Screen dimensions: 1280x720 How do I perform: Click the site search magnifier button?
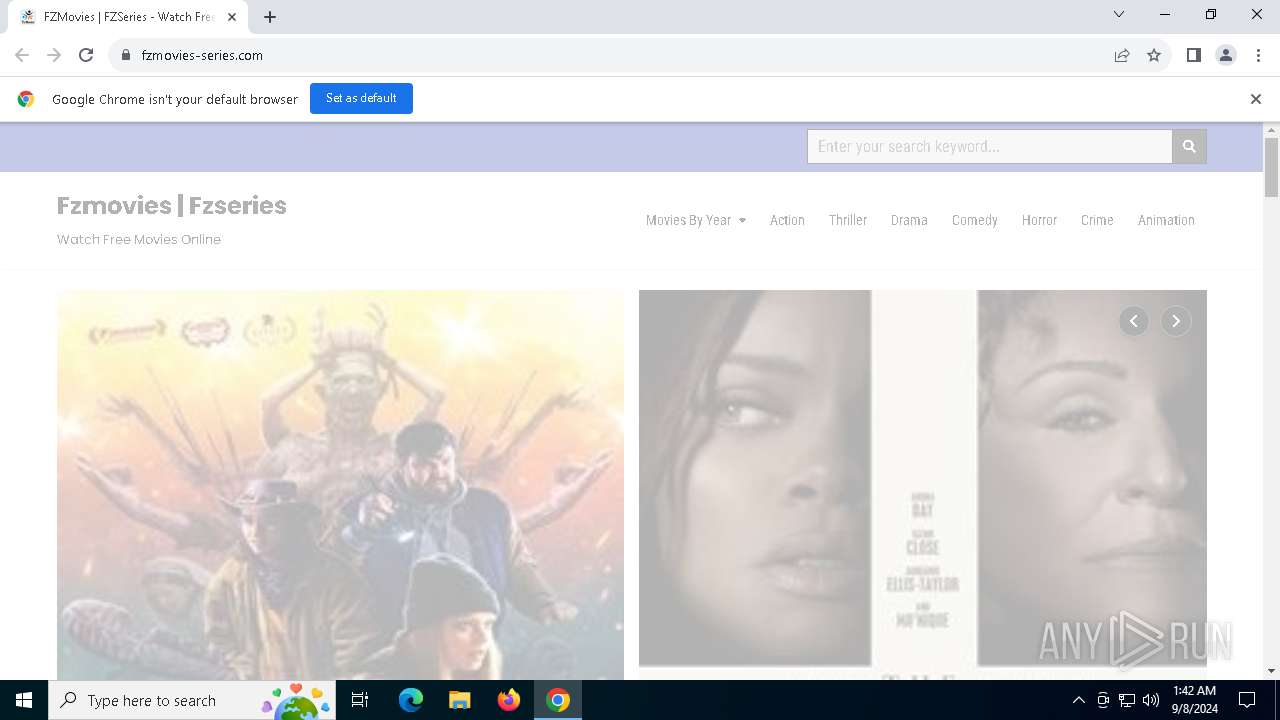[1189, 146]
